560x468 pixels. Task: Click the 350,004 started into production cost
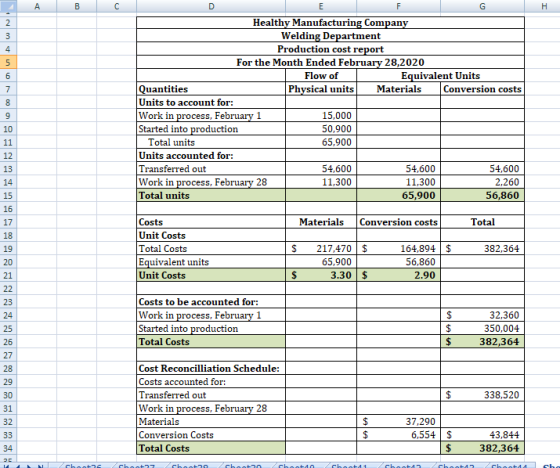click(x=482, y=329)
